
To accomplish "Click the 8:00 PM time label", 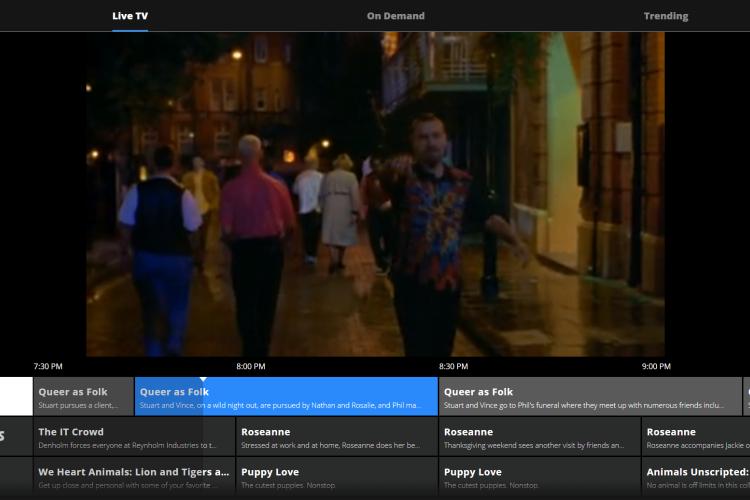I will coord(251,367).
